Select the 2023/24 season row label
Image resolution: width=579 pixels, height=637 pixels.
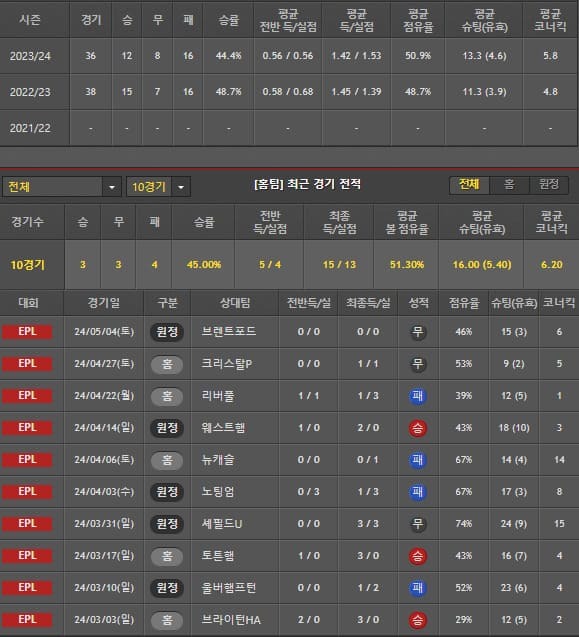pyautogui.click(x=30, y=56)
